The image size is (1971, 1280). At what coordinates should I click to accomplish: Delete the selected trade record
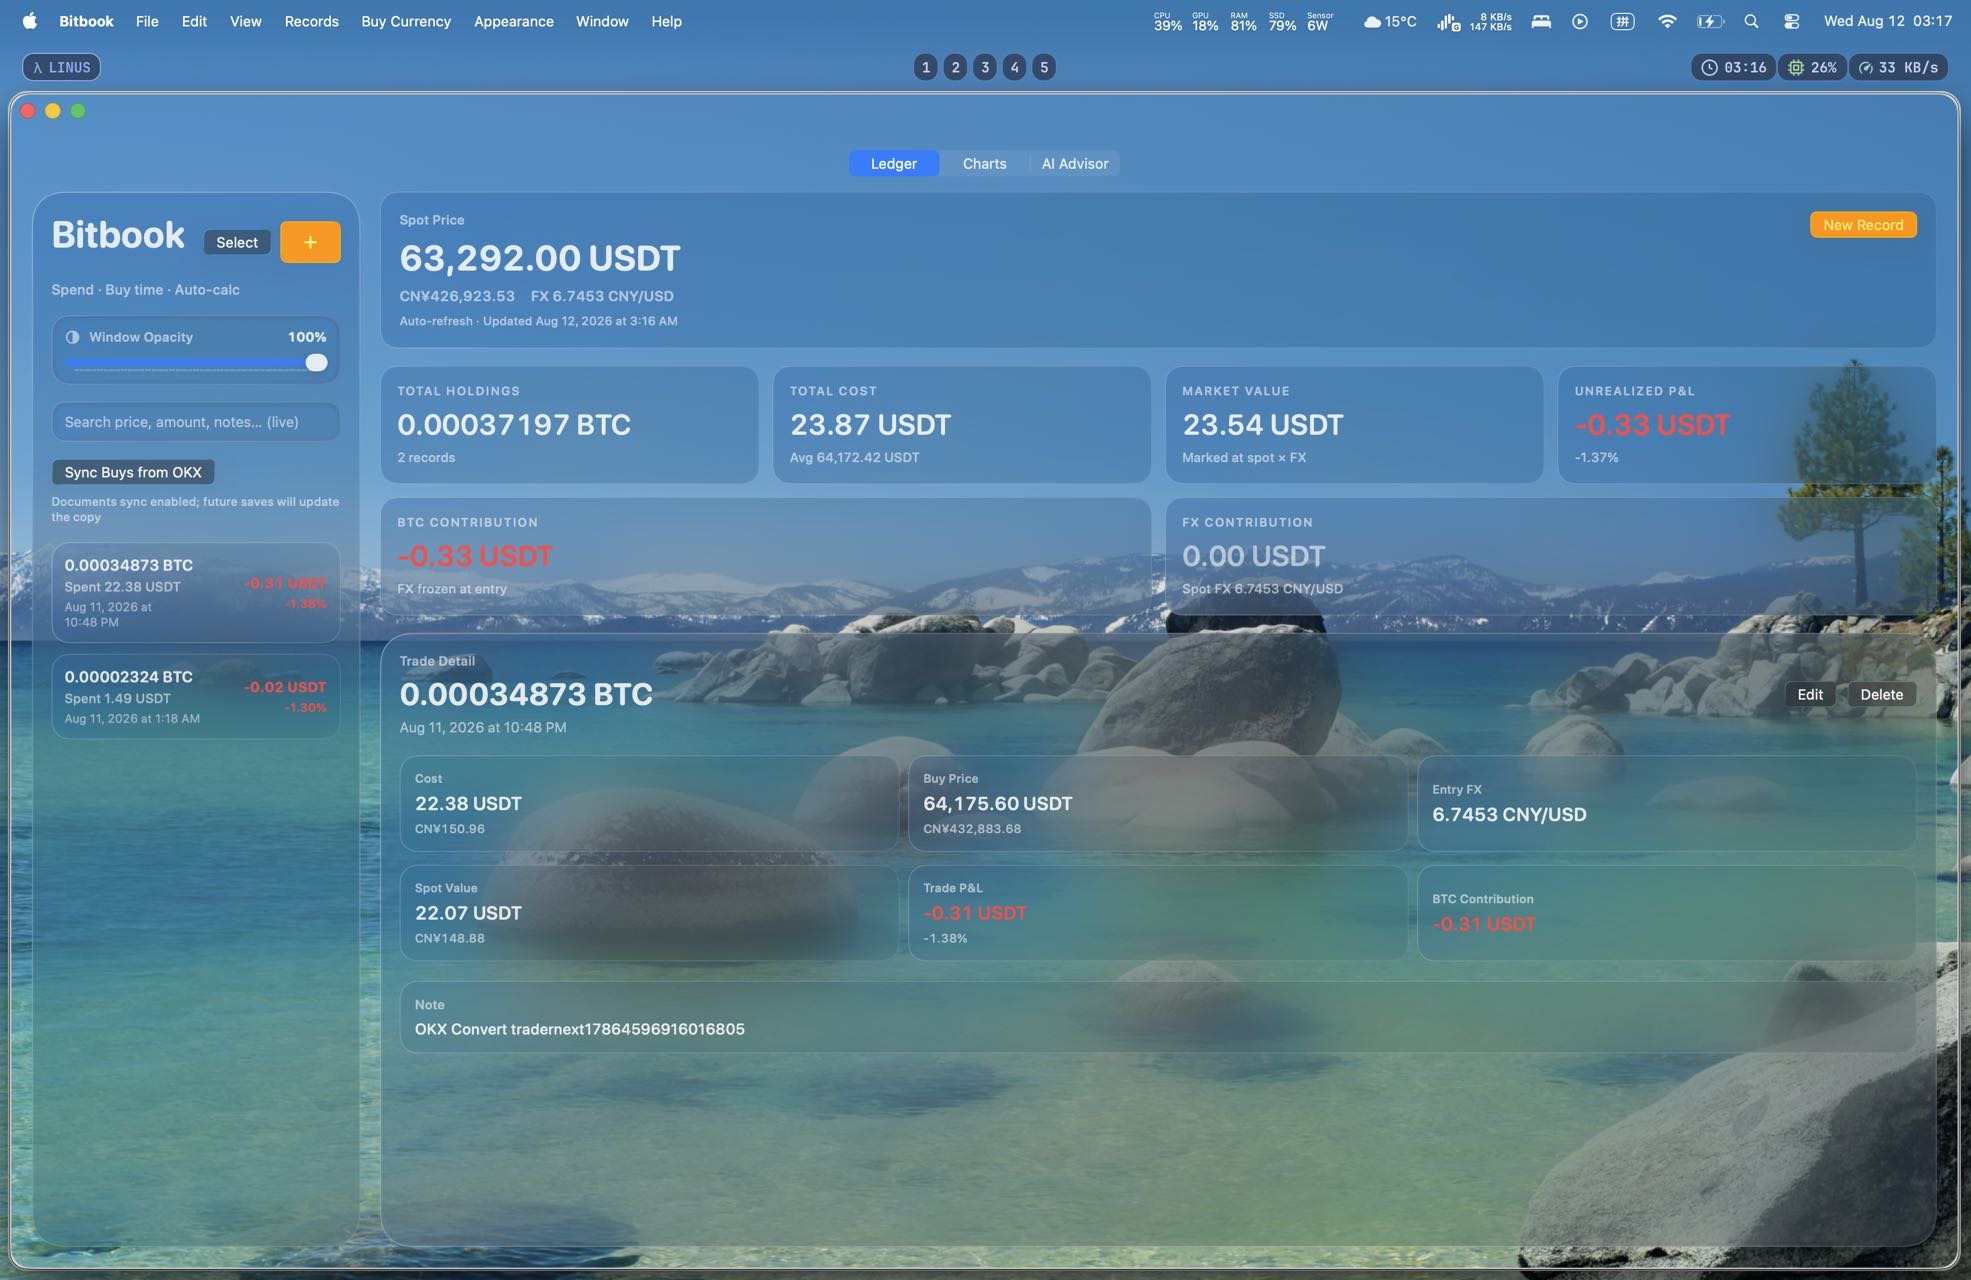(1881, 695)
